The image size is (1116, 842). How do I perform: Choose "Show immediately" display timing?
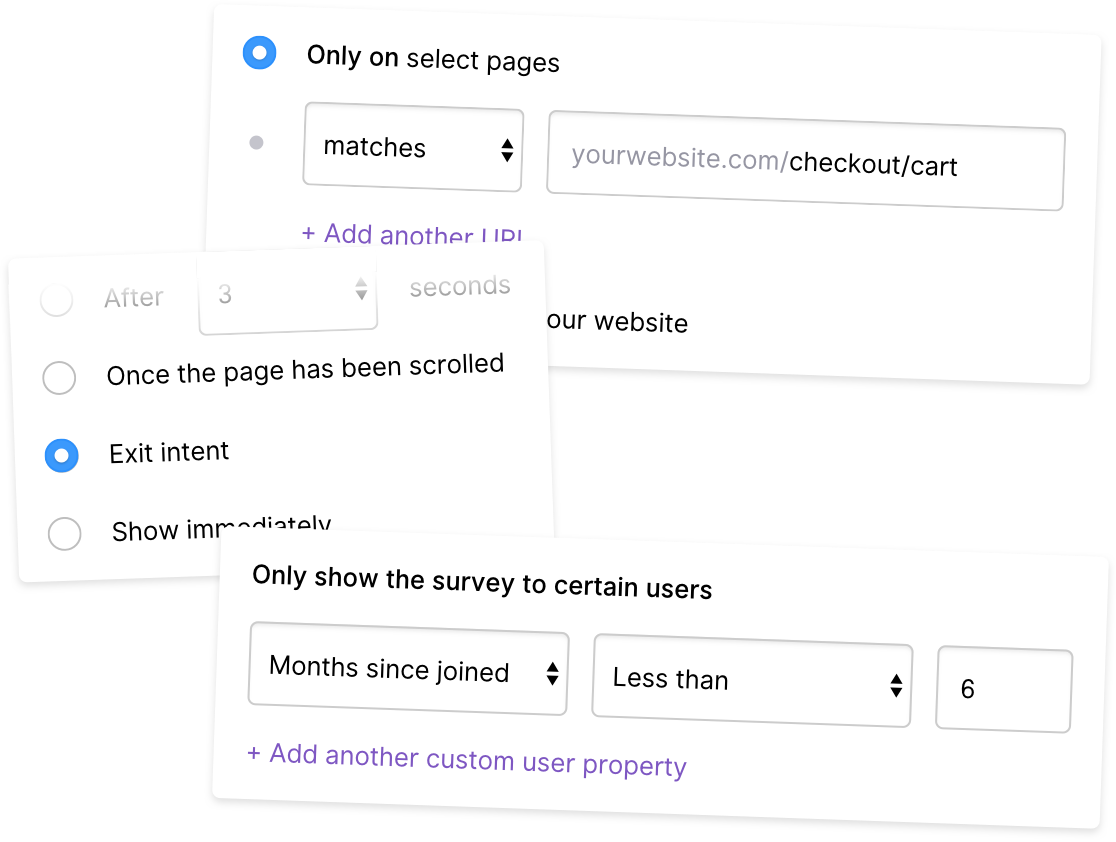pyautogui.click(x=64, y=534)
